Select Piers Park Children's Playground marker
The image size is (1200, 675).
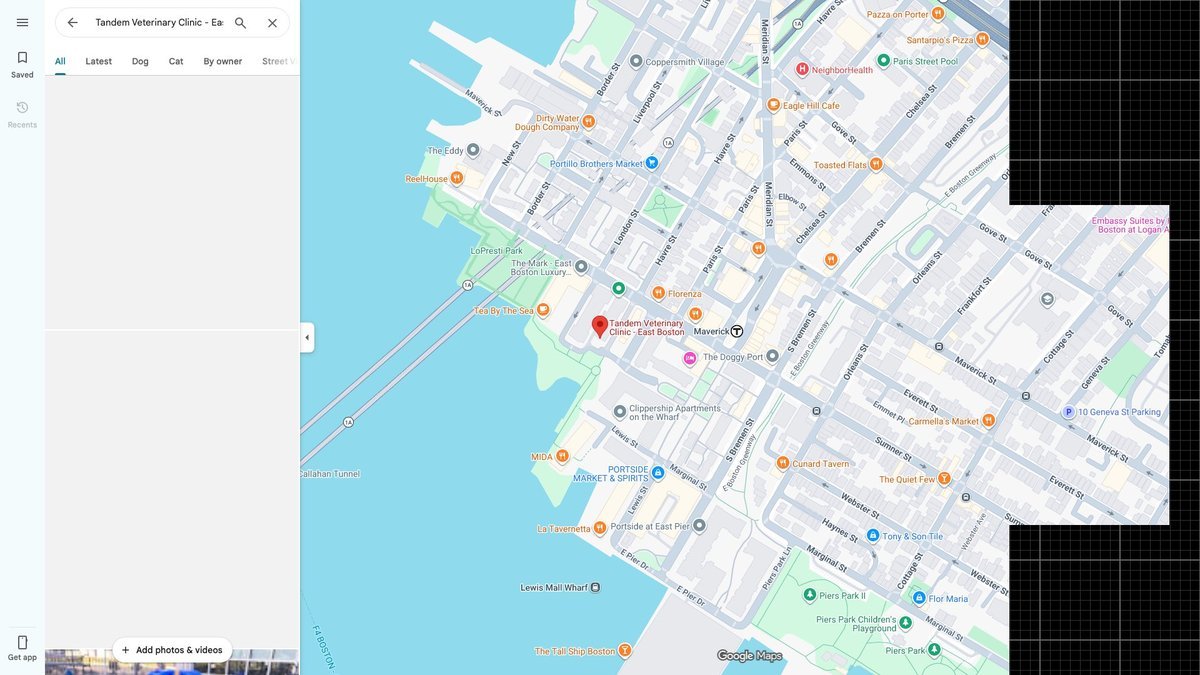click(x=906, y=622)
